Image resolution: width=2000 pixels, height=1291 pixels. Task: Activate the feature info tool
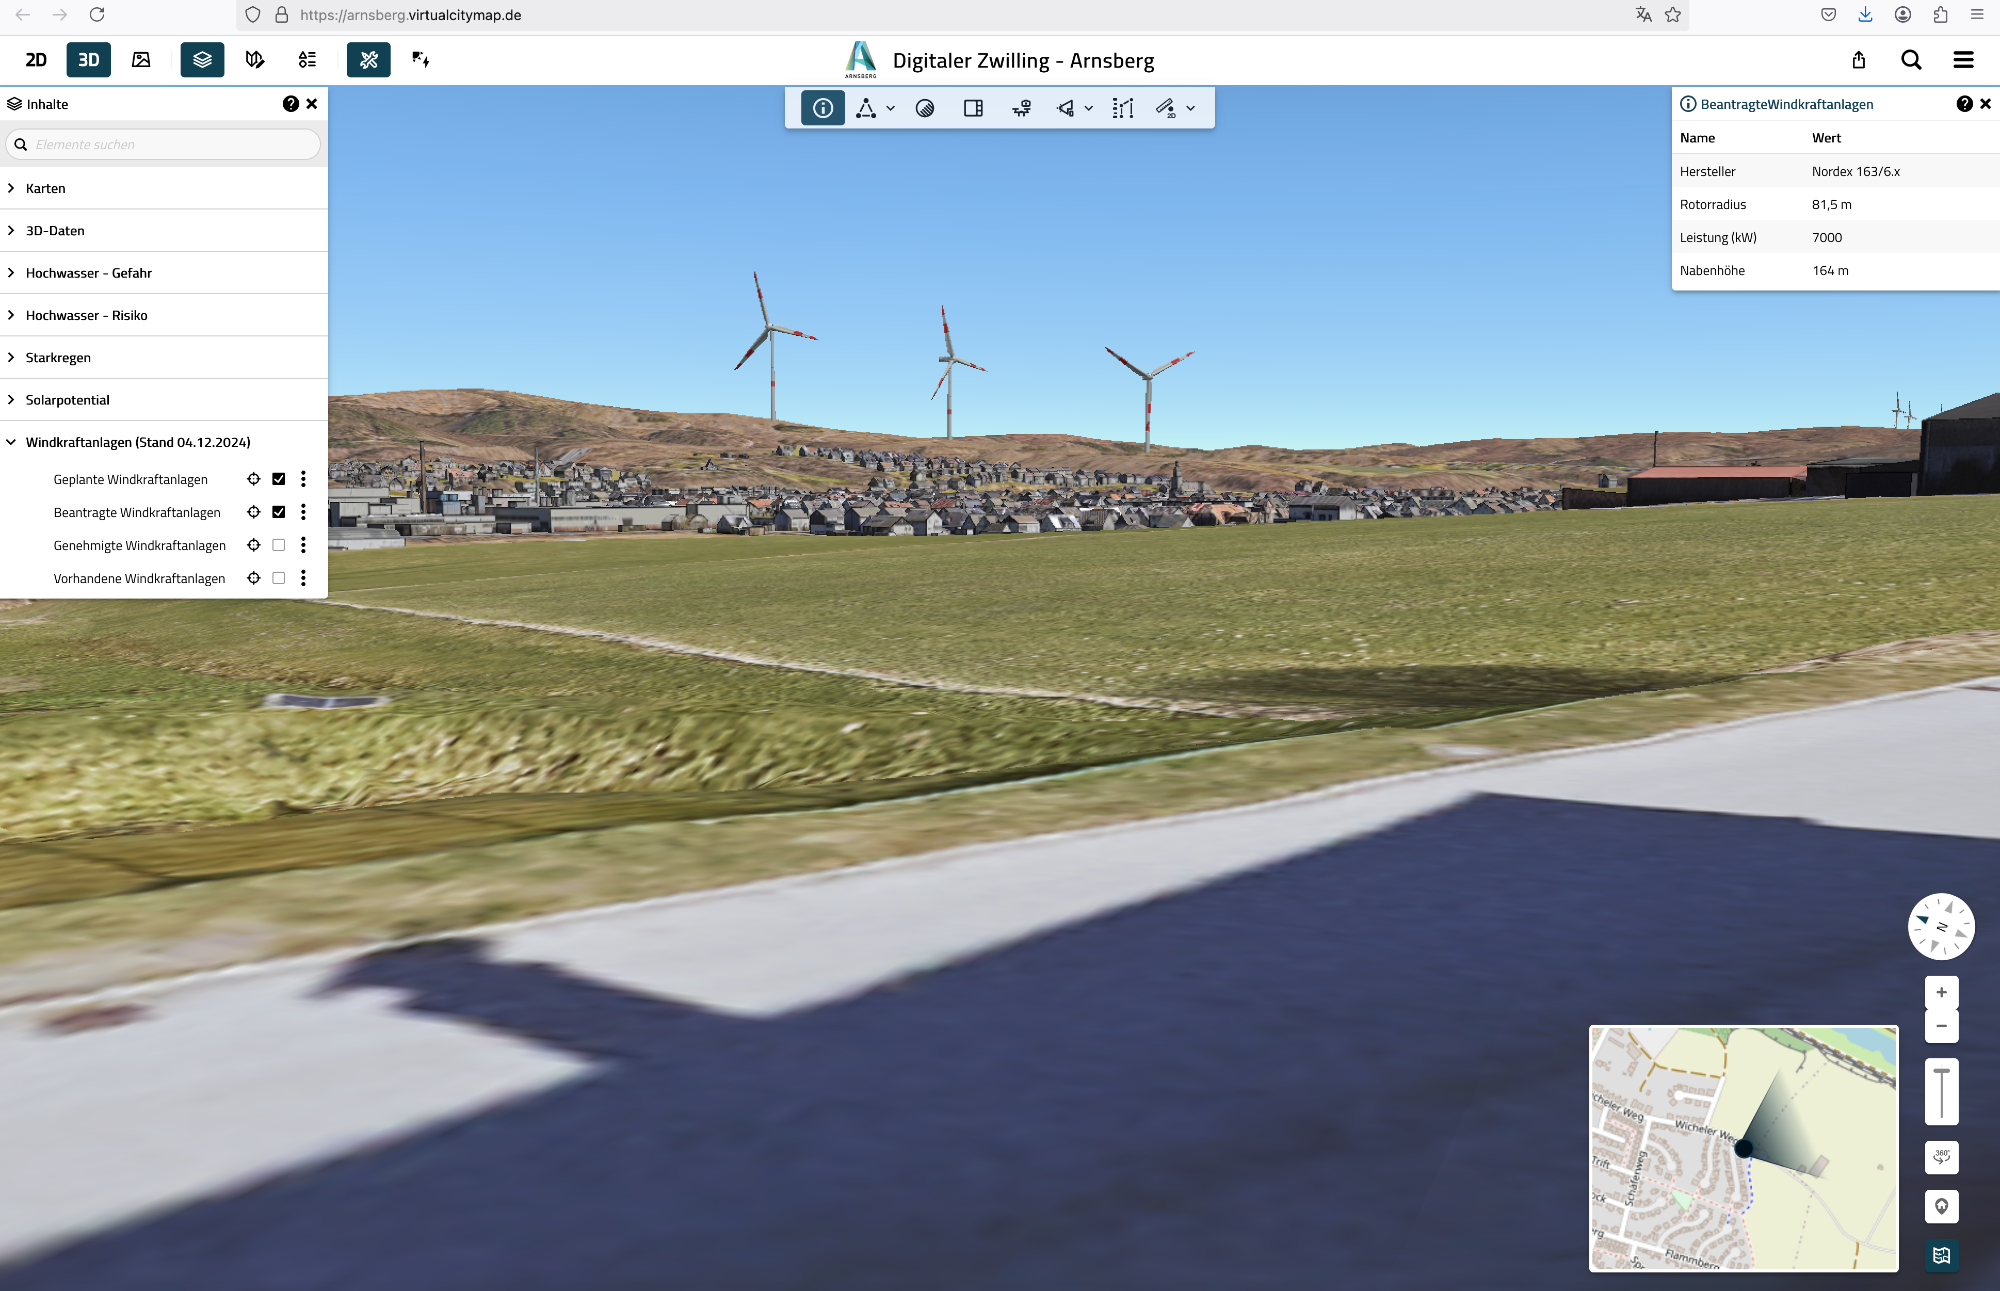[x=822, y=108]
